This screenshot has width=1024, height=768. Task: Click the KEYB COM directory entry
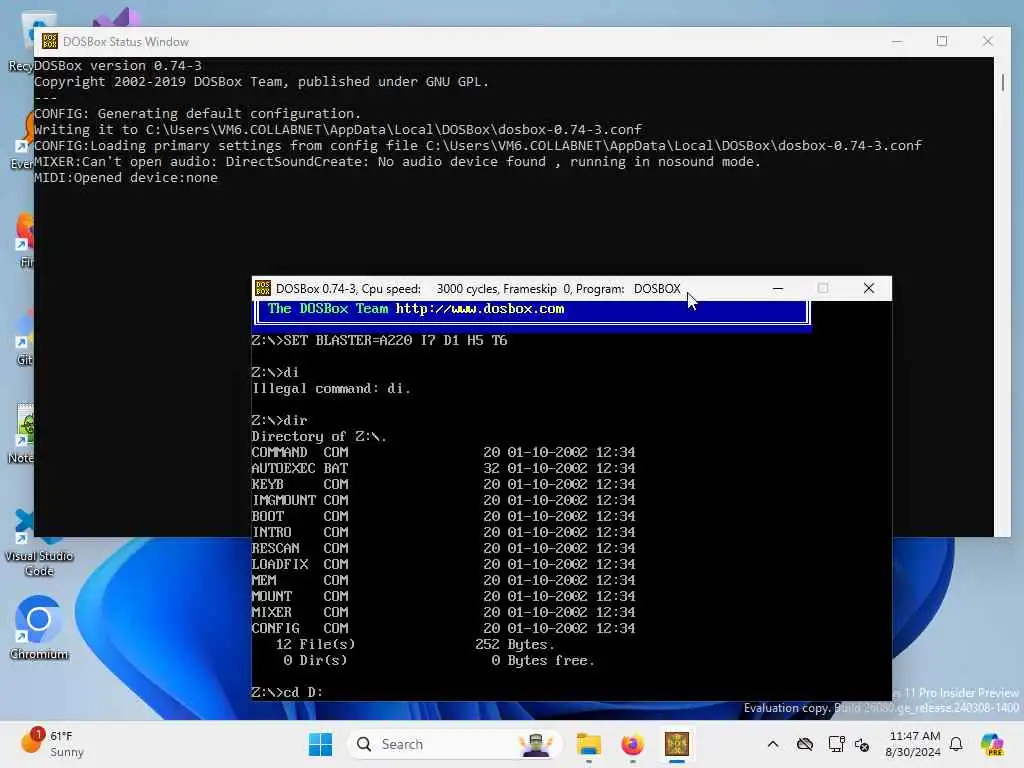coord(443,484)
